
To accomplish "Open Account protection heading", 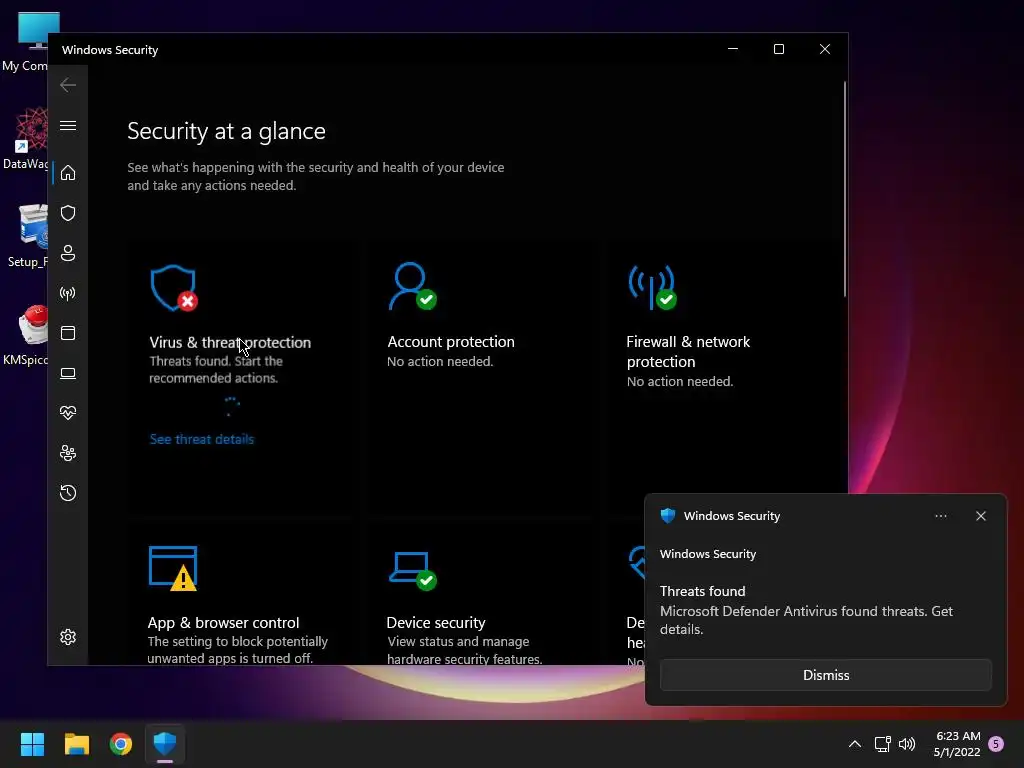I will (x=451, y=342).
